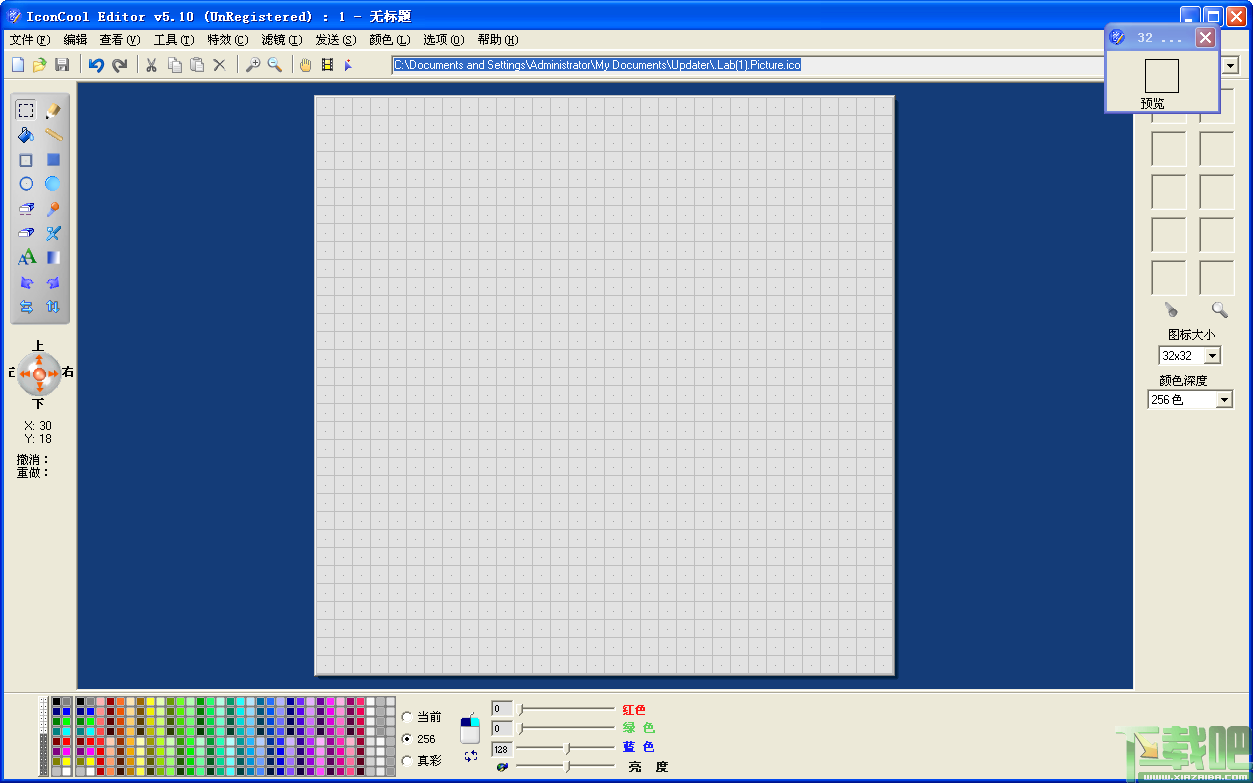Image resolution: width=1253 pixels, height=783 pixels.
Task: Click the flashlight icon above 图标大小
Action: tap(1171, 310)
